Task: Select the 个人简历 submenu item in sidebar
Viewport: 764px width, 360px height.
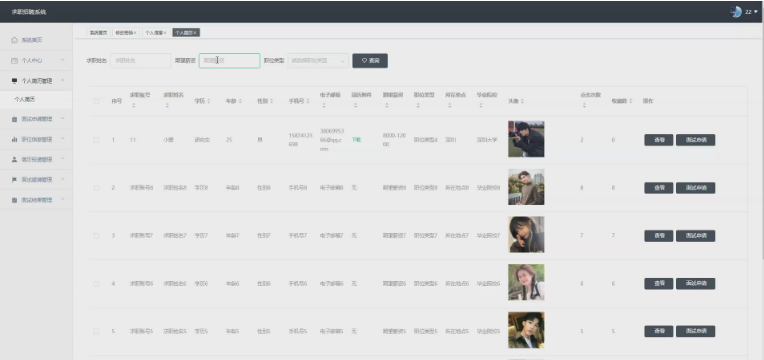Action: pos(36,99)
